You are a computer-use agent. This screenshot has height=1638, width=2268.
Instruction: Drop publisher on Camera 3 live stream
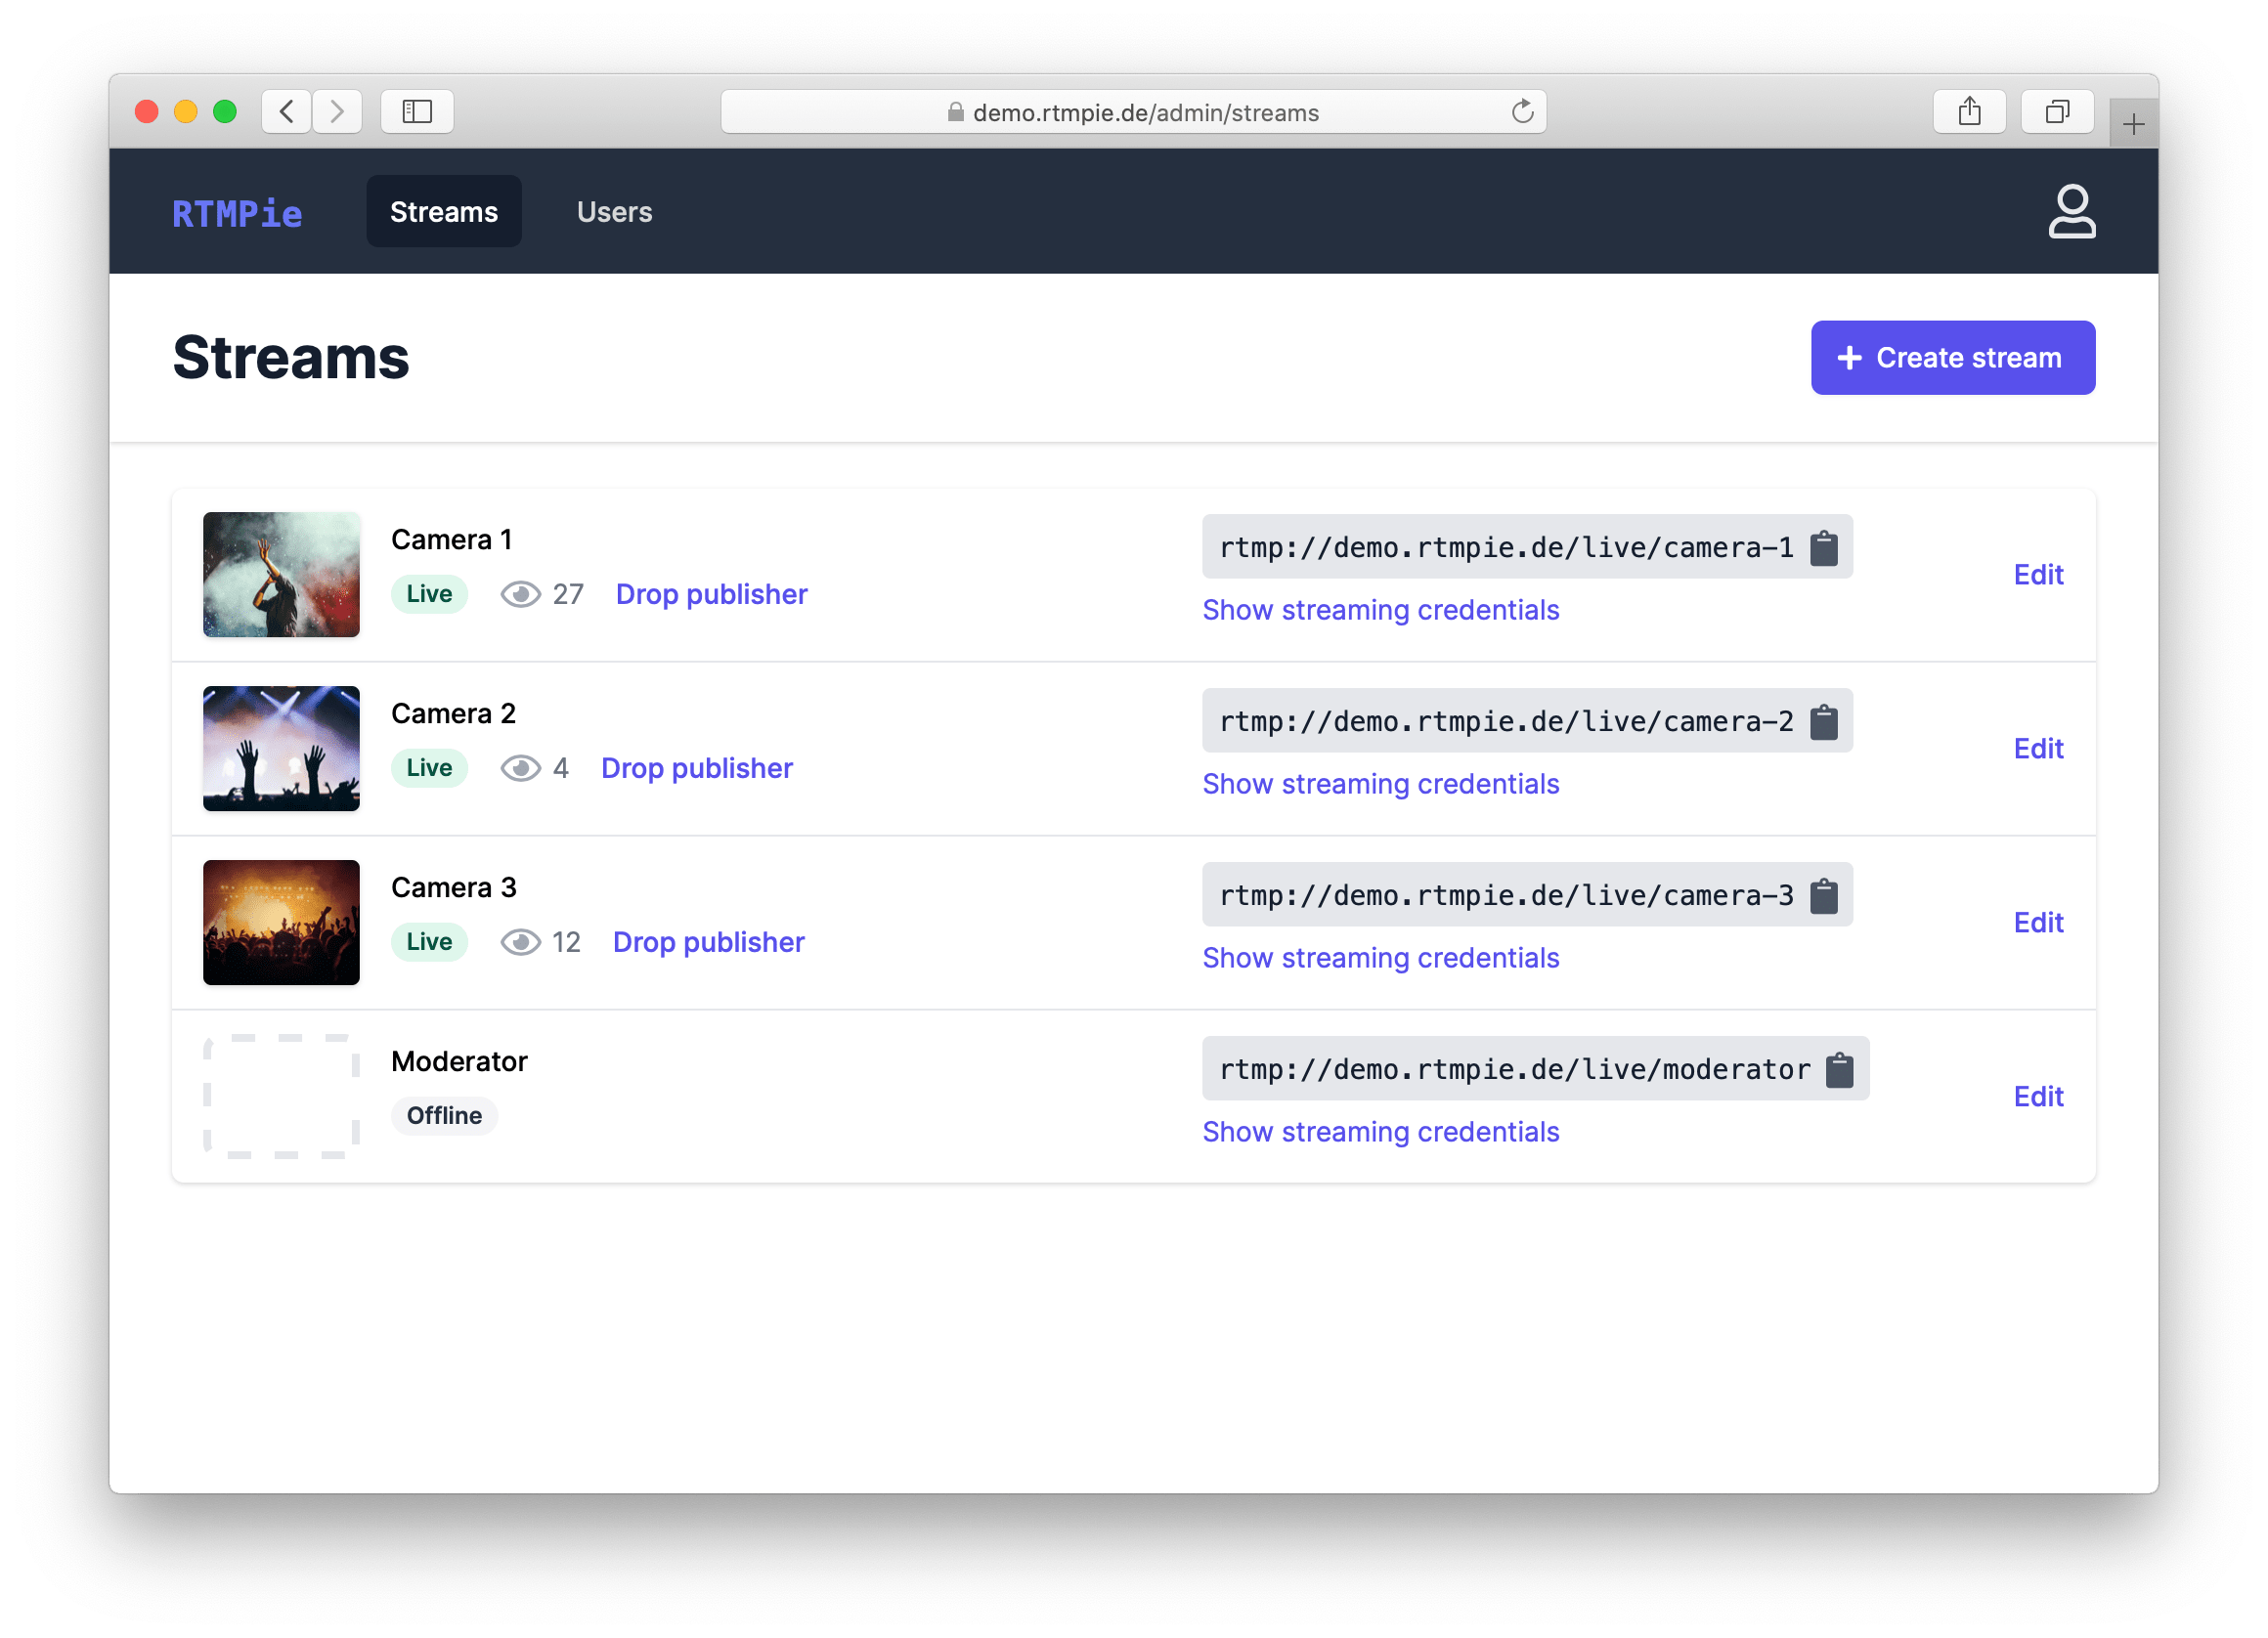point(704,940)
